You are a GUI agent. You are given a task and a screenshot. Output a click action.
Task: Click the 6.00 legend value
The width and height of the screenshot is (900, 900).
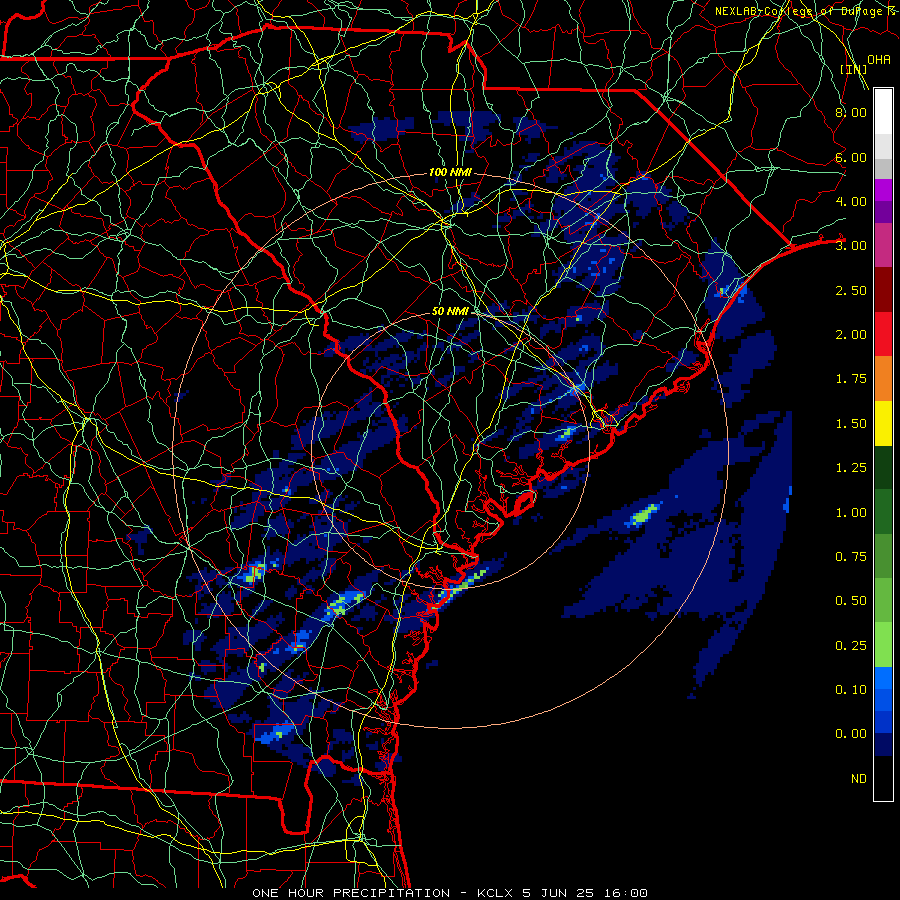(851, 157)
